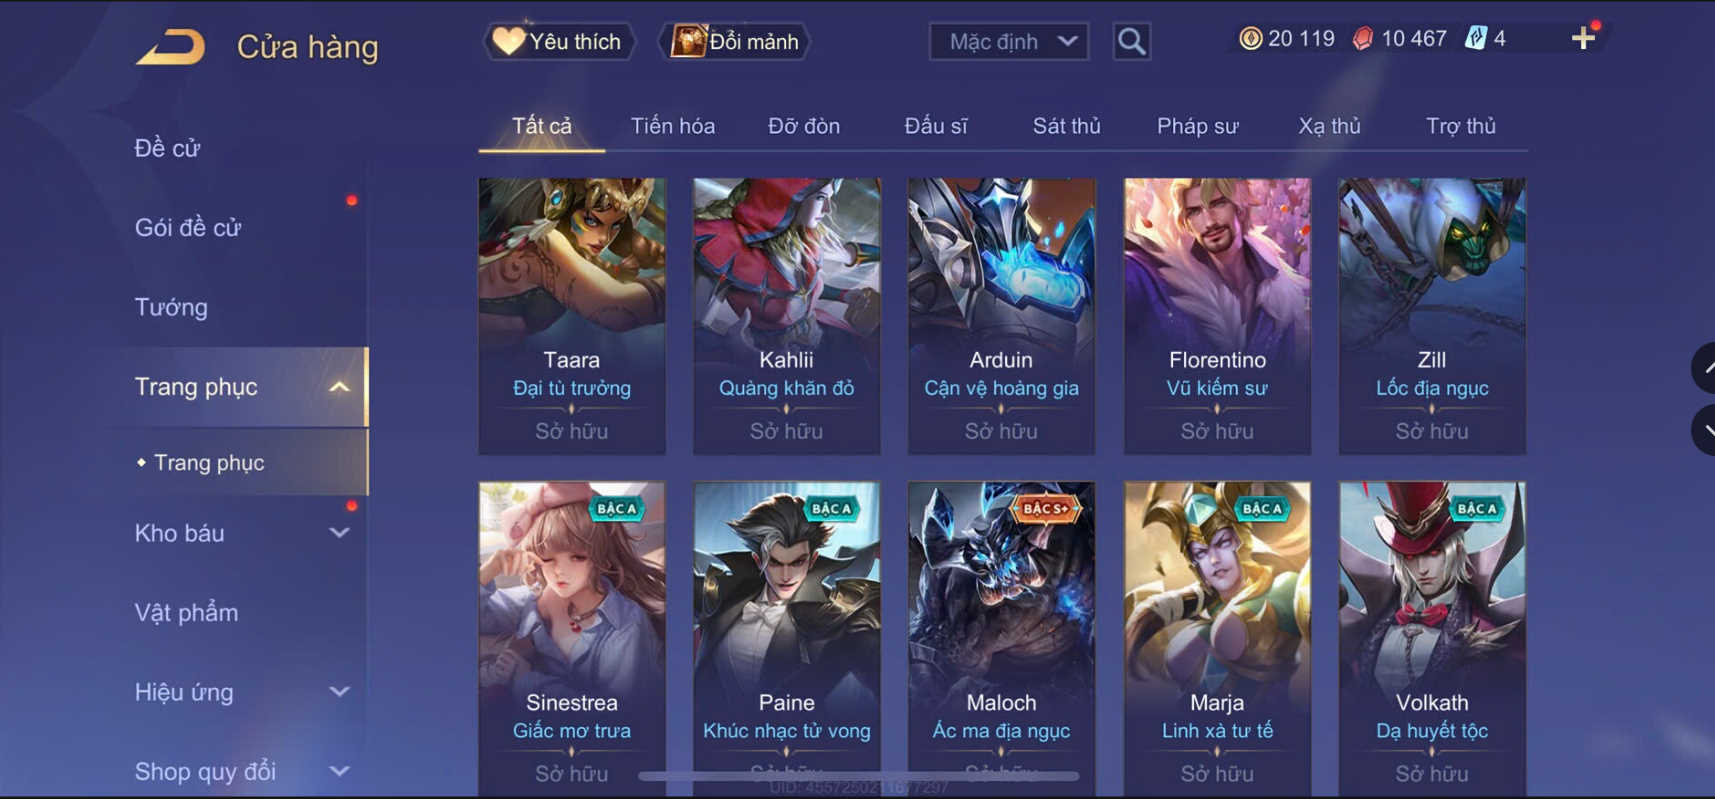Screen dimensions: 1715x799
Task: Expand the Shop quy đổi section
Action: click(340, 771)
